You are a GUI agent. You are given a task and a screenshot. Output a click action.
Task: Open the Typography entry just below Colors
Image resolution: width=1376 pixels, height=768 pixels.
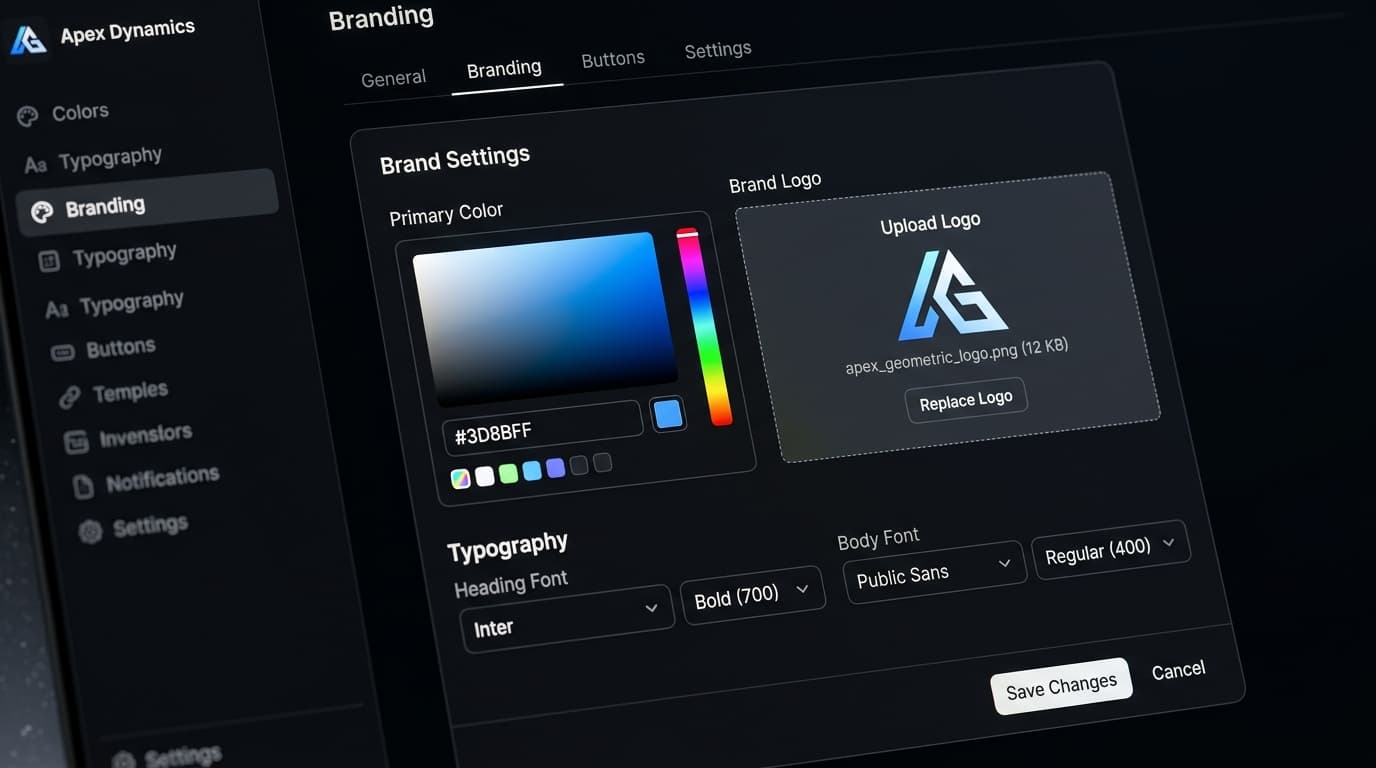point(94,160)
